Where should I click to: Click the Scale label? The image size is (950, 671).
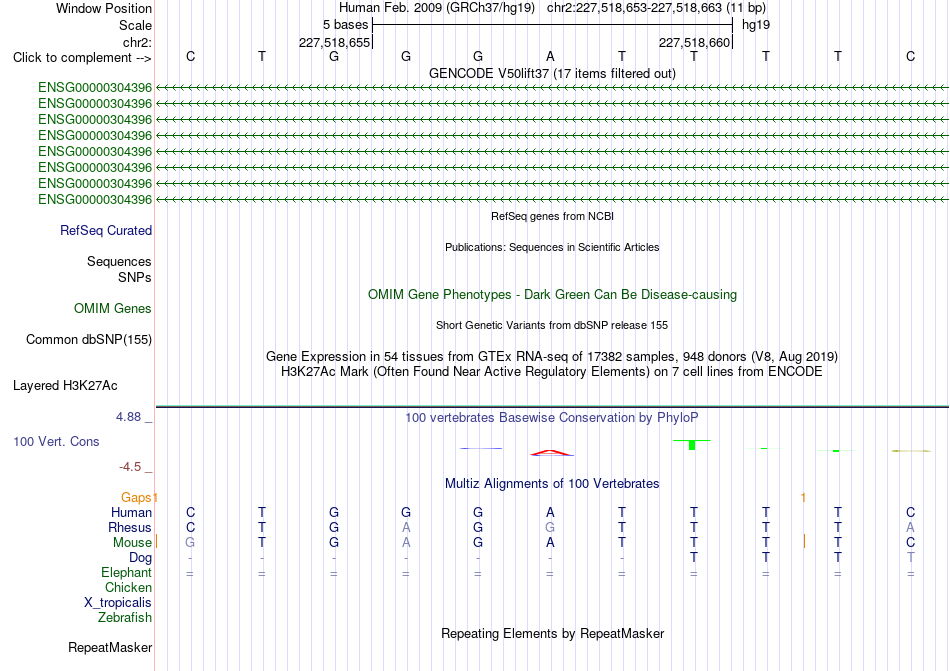click(135, 25)
